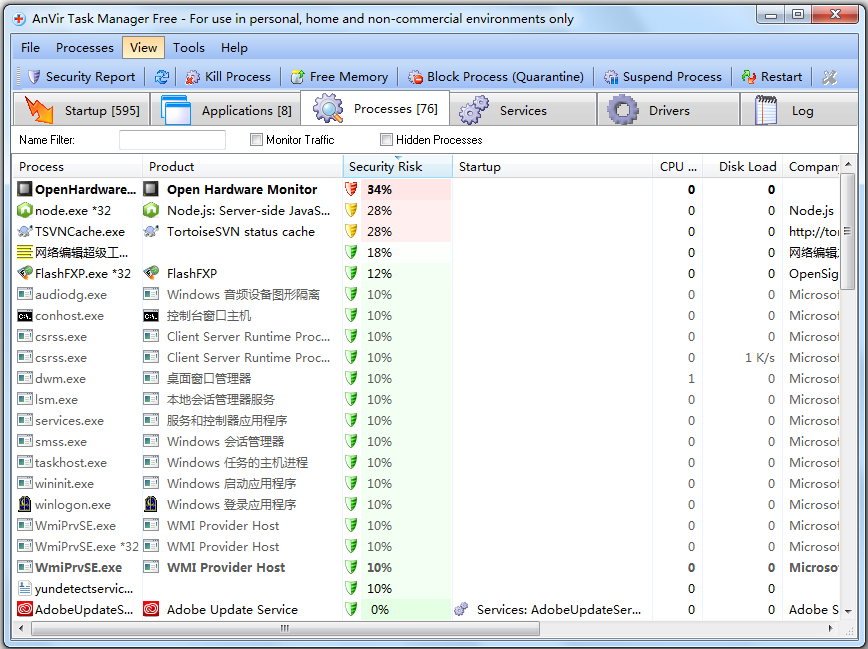The image size is (868, 649).
Task: Click the yundetectservice document icon
Action: (24, 588)
